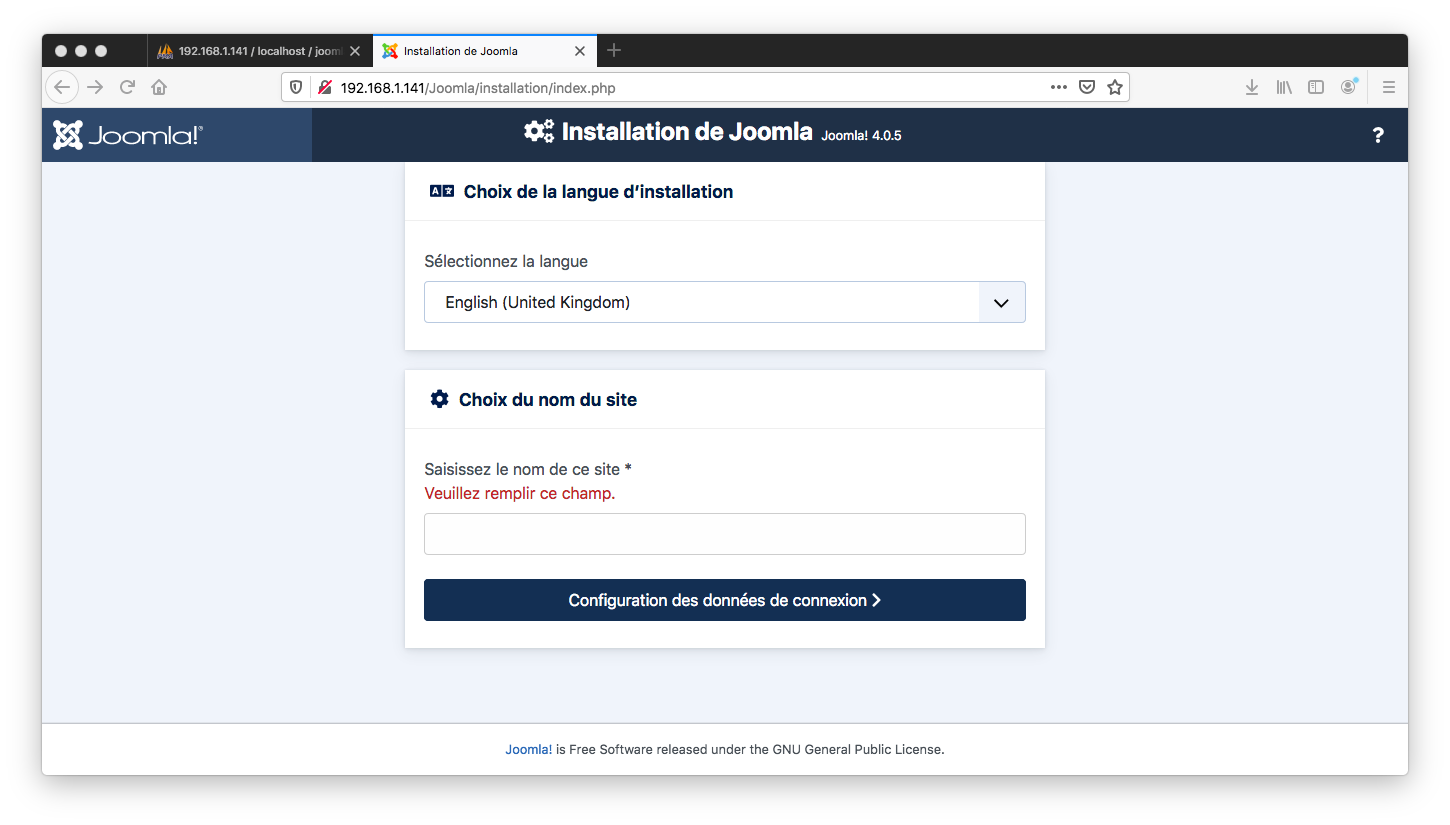Click the blocked-content permissions icon in the address bar

[x=324, y=87]
